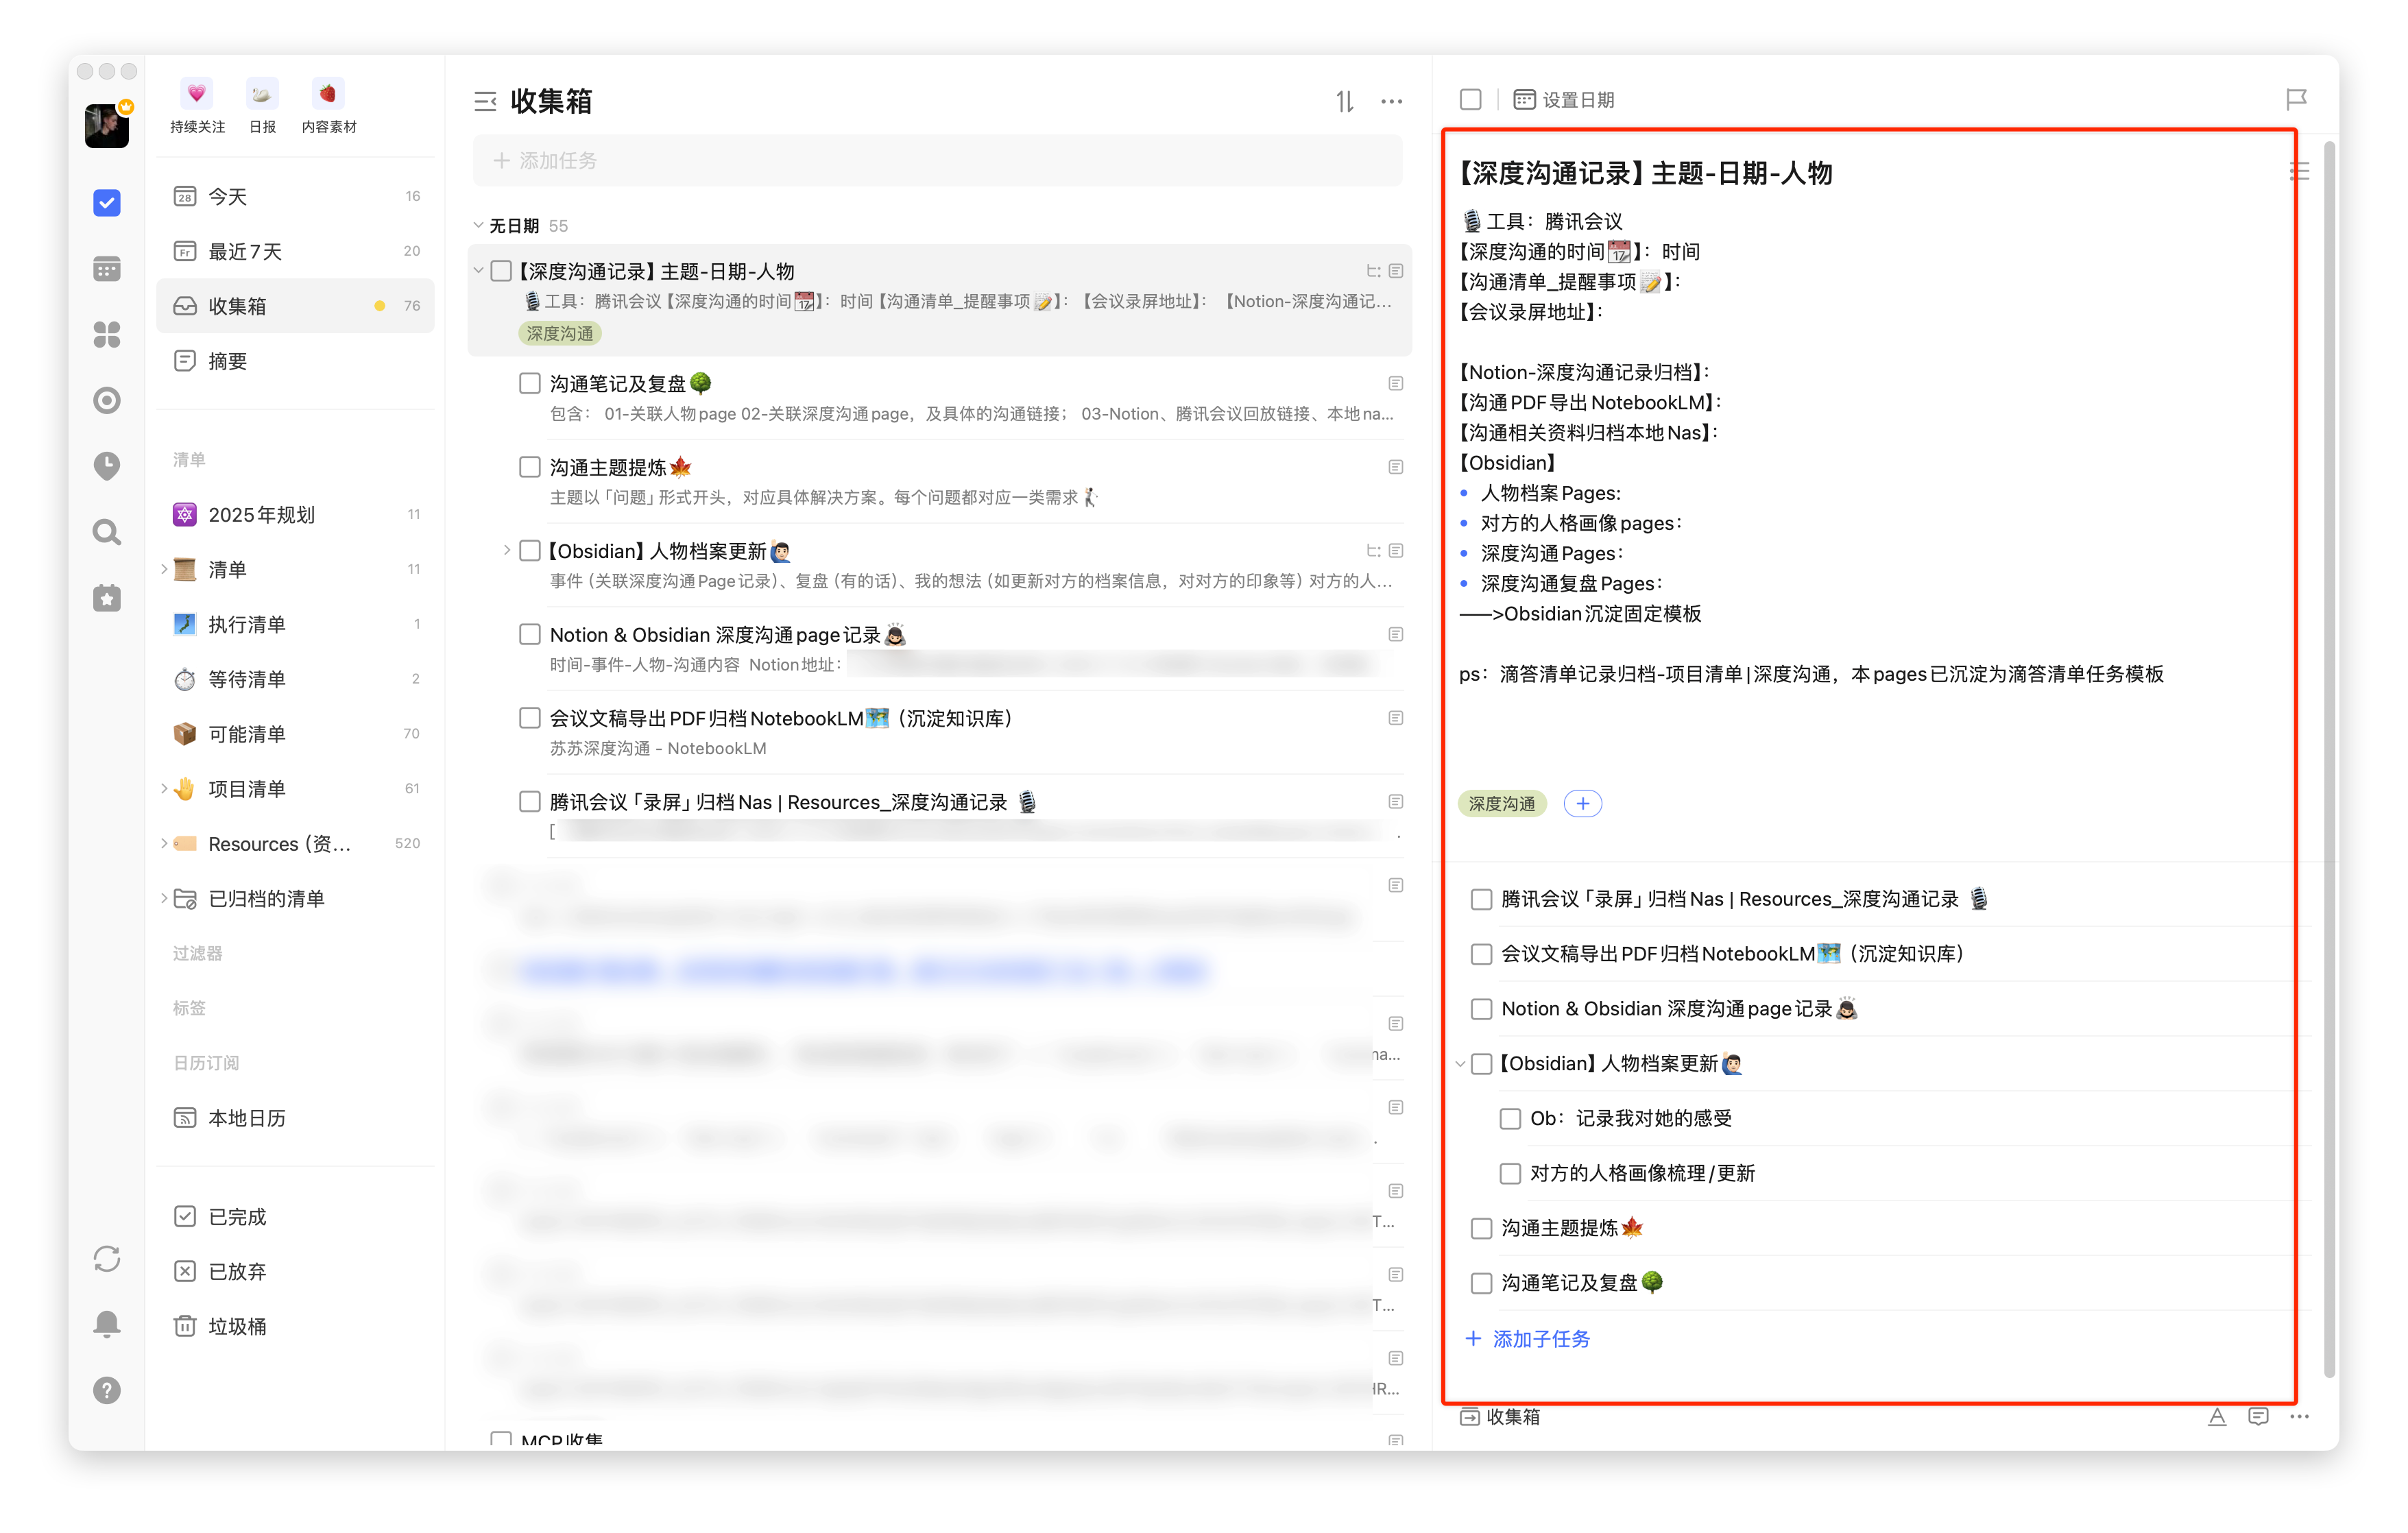Viewport: 2408px width, 1533px height.
Task: Open the Pomodoro focus icon in left rail
Action: coord(107,401)
